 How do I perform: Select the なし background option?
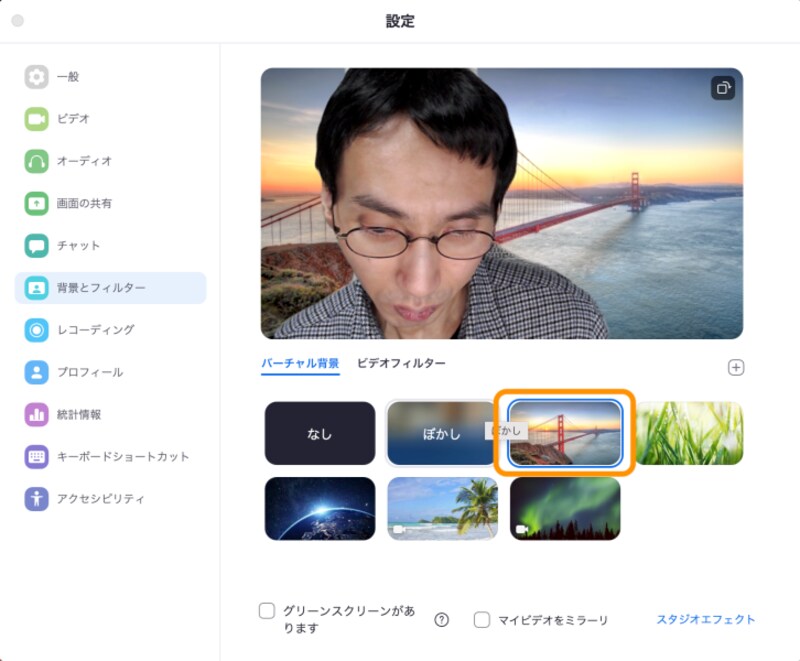tap(318, 432)
